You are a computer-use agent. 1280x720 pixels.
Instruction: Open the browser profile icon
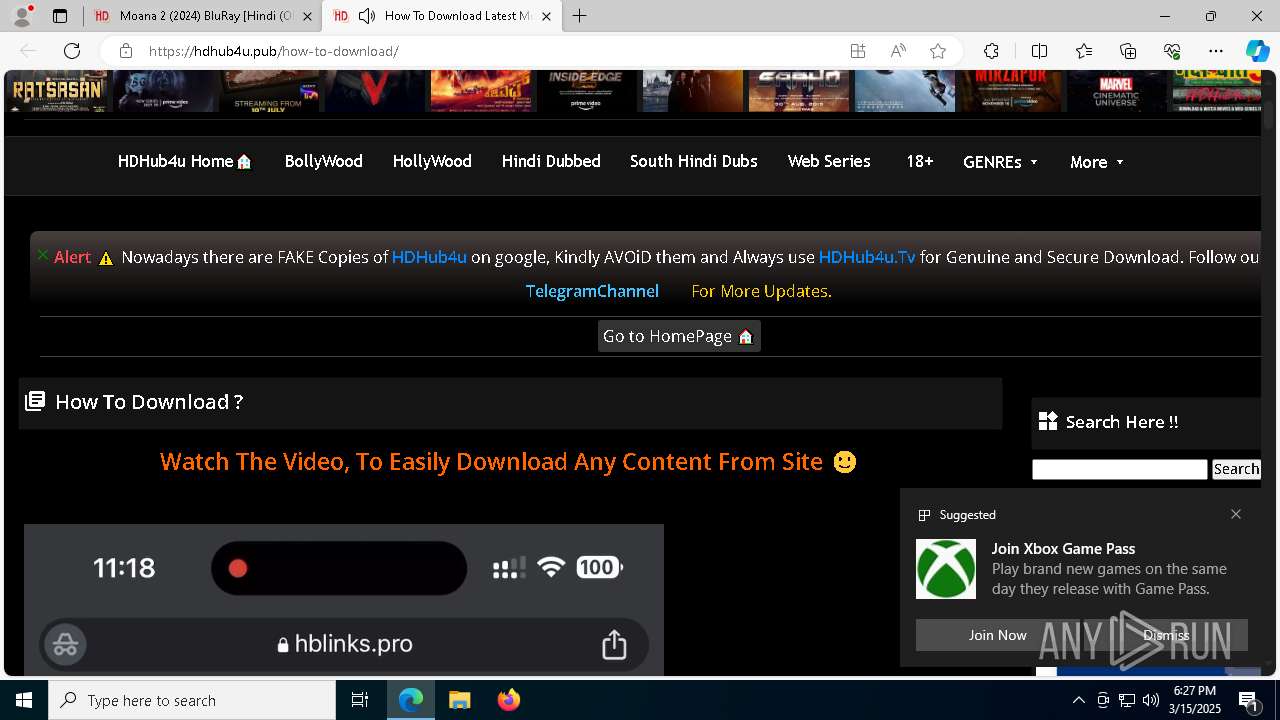(x=22, y=16)
